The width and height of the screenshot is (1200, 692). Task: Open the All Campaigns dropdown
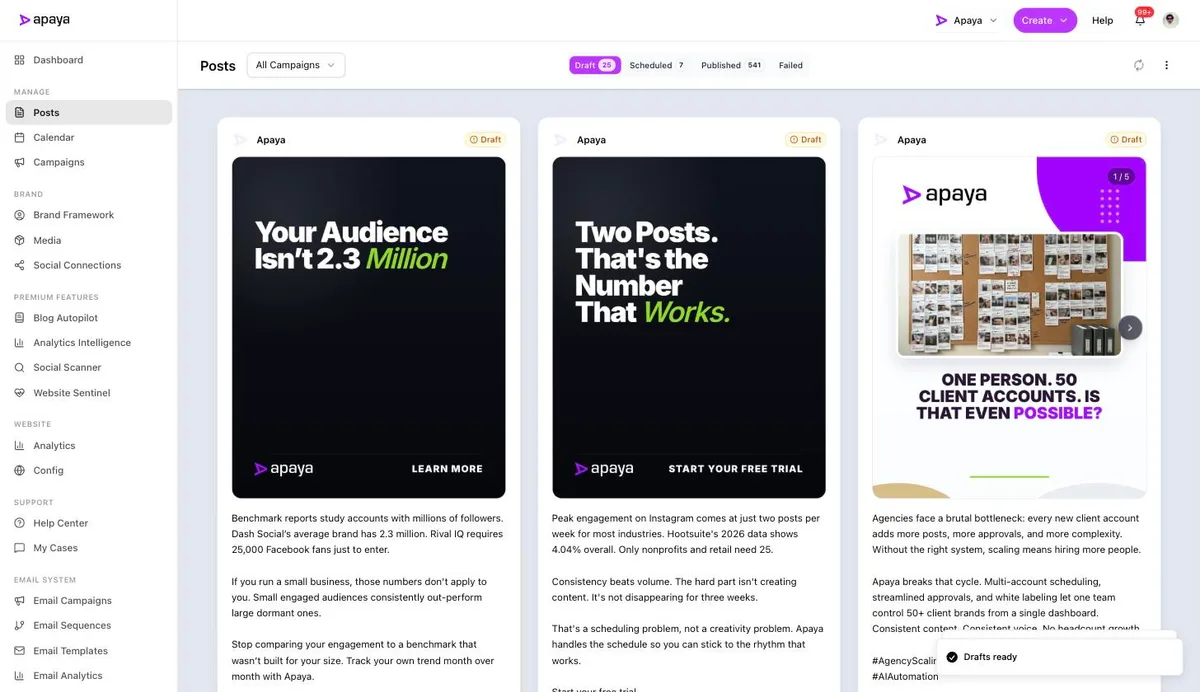[x=295, y=65]
